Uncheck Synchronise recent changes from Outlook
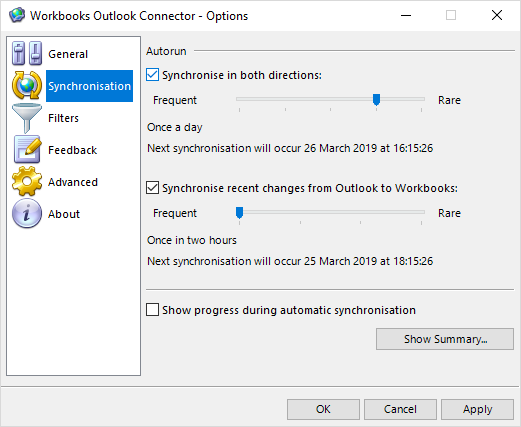 point(152,188)
